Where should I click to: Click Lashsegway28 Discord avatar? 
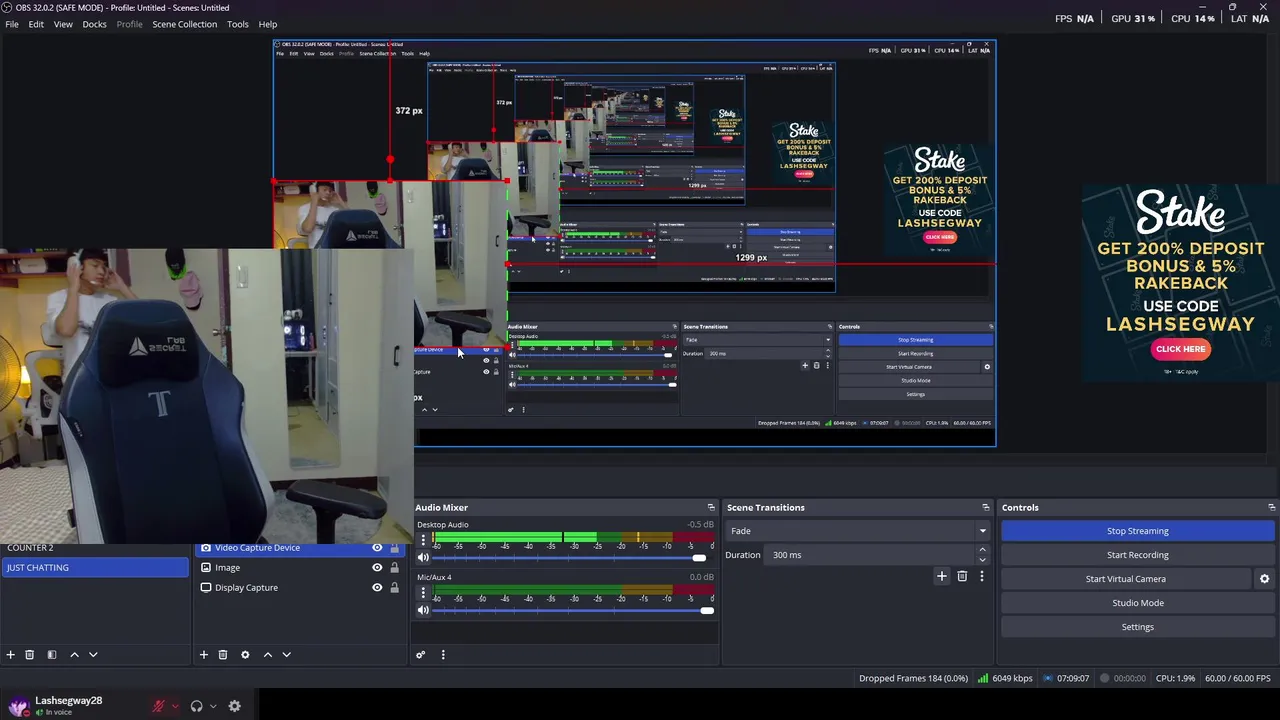(x=17, y=705)
